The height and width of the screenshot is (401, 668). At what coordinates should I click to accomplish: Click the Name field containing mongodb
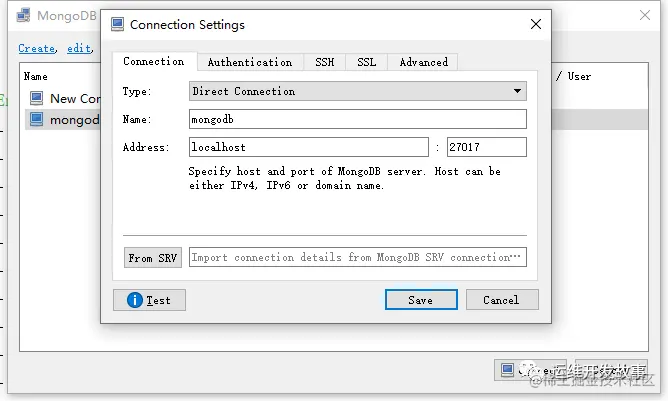coord(357,119)
